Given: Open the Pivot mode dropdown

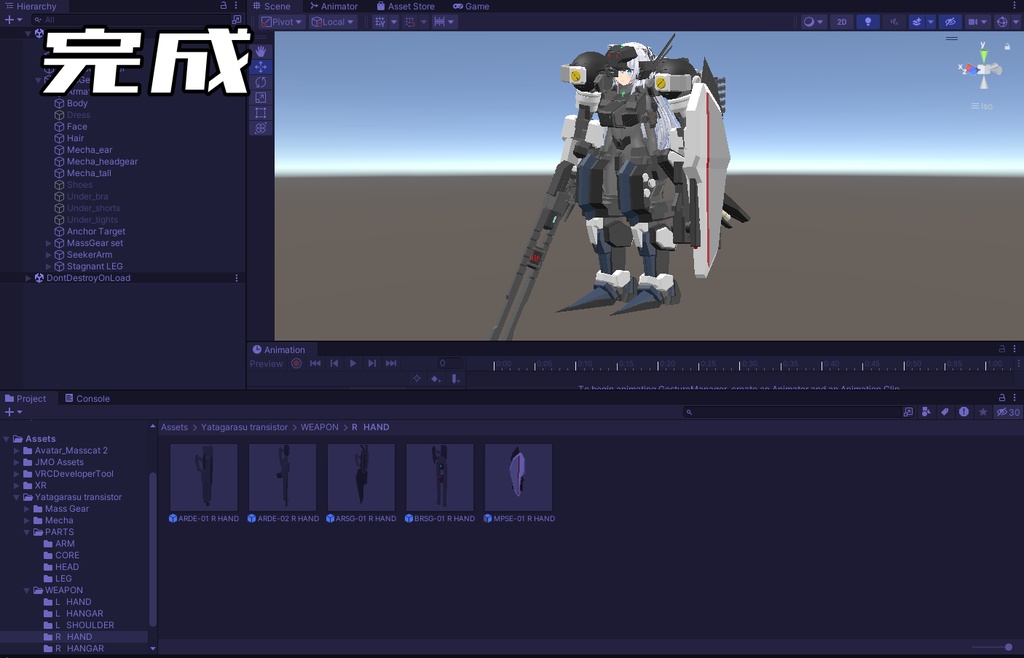Looking at the screenshot, I should (281, 22).
